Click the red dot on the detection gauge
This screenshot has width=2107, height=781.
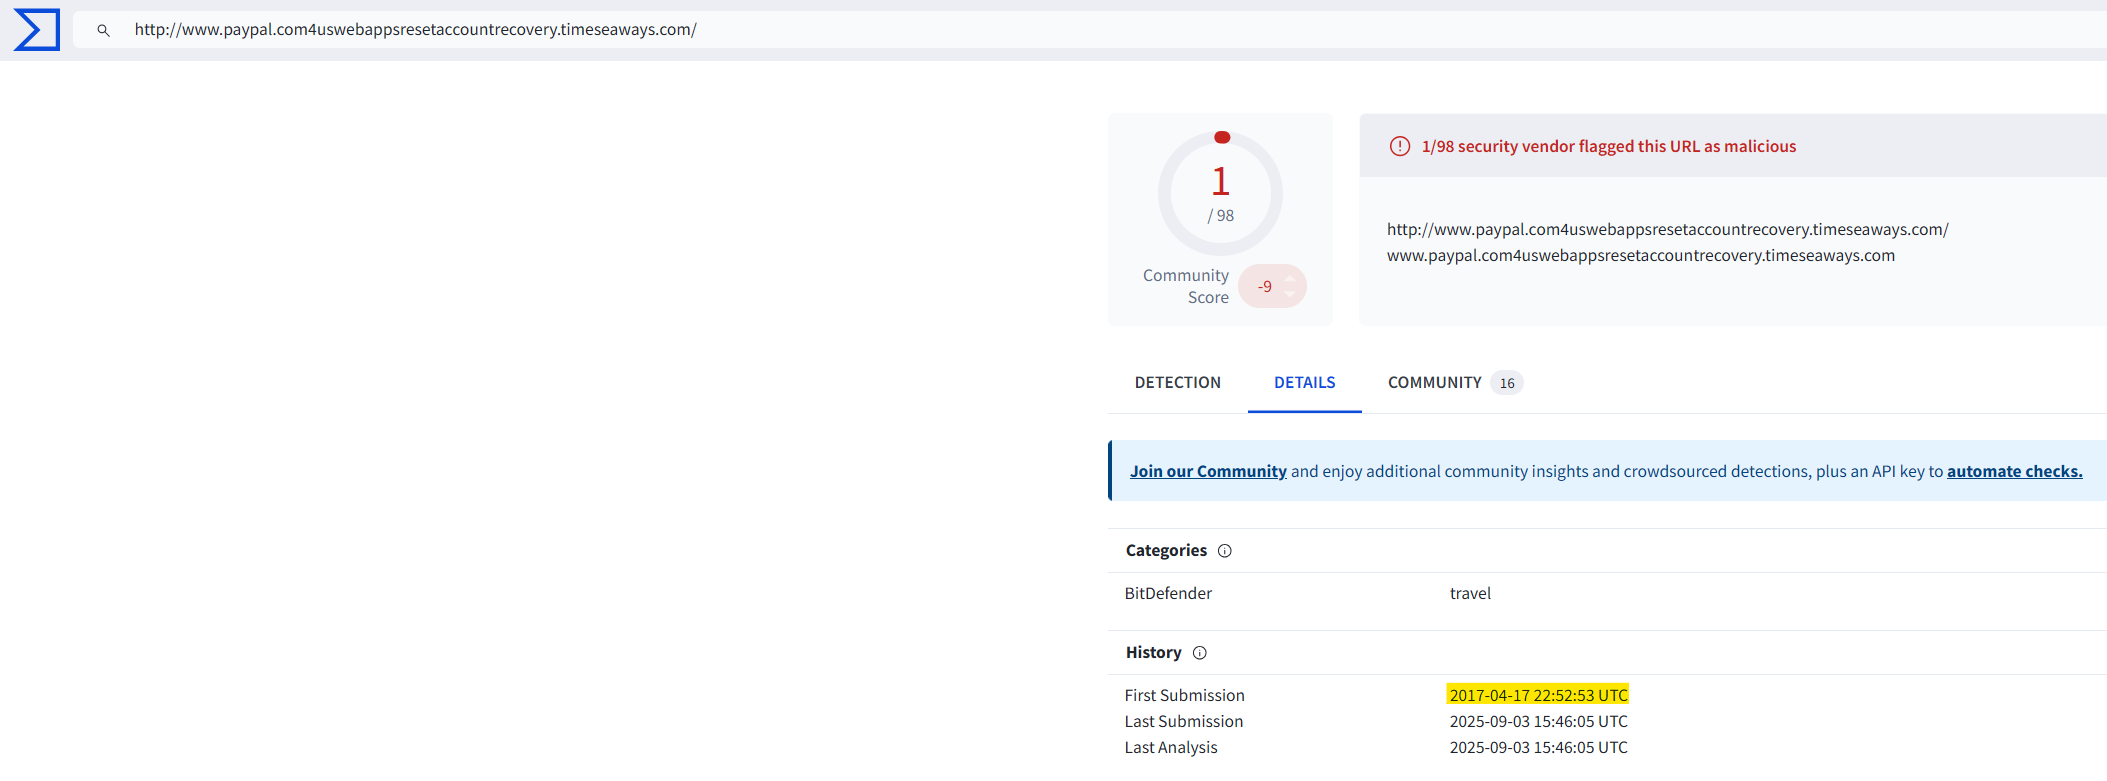coord(1221,138)
